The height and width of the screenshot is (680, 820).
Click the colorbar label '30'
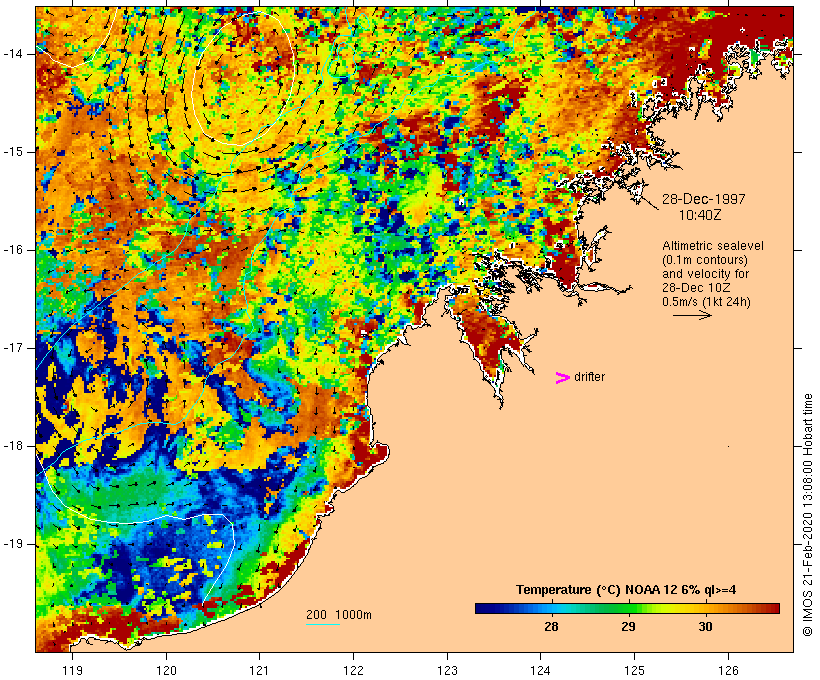point(705,626)
